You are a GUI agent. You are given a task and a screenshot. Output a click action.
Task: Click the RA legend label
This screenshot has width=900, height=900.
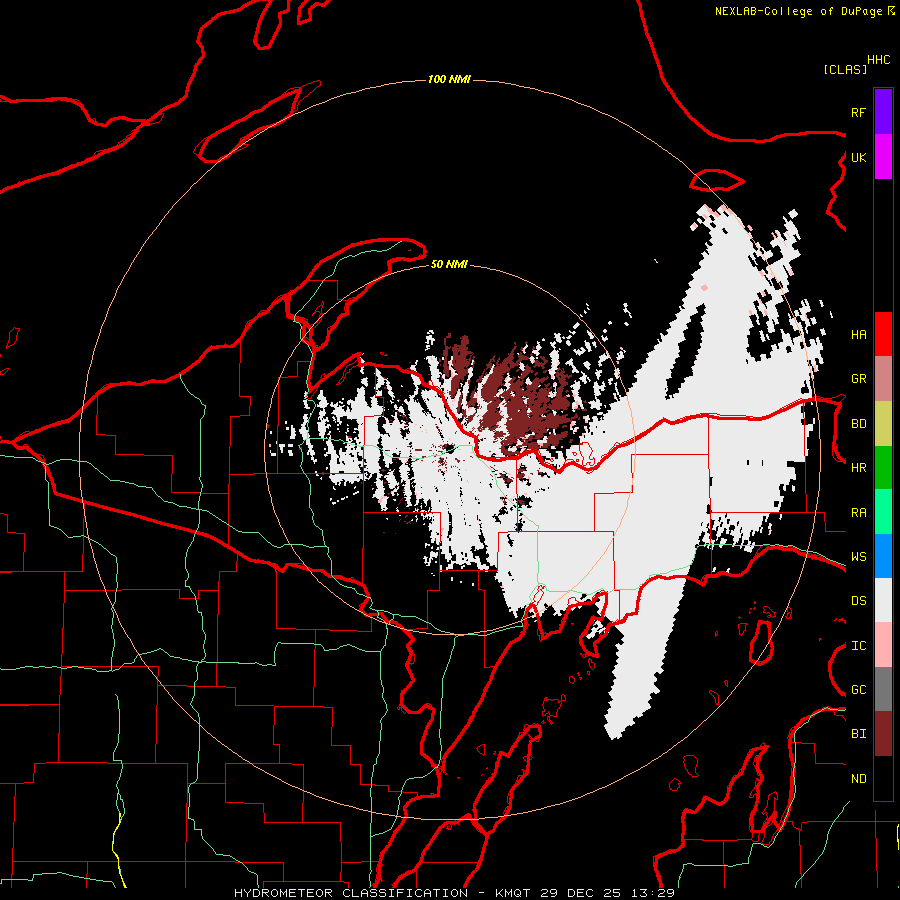coord(858,513)
